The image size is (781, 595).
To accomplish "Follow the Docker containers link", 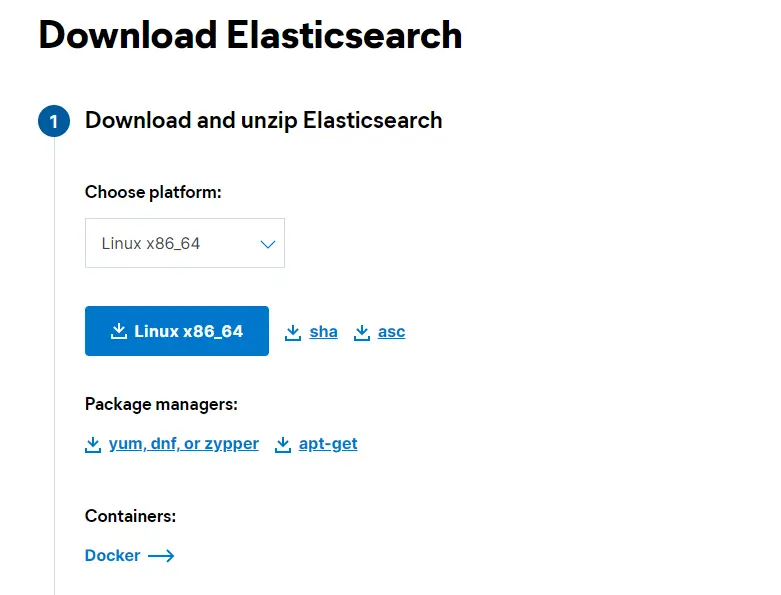I will (113, 555).
